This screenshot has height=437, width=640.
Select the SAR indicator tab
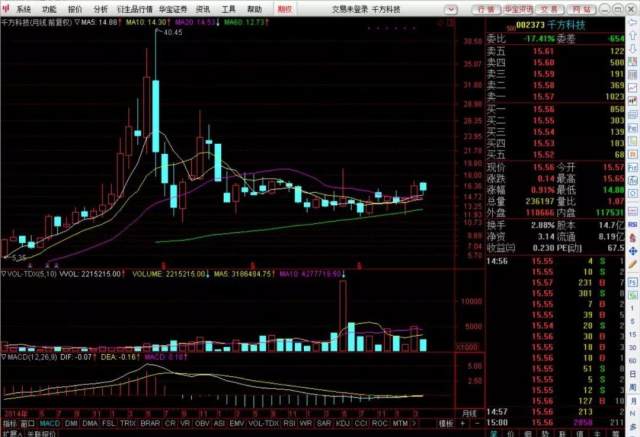pos(324,424)
